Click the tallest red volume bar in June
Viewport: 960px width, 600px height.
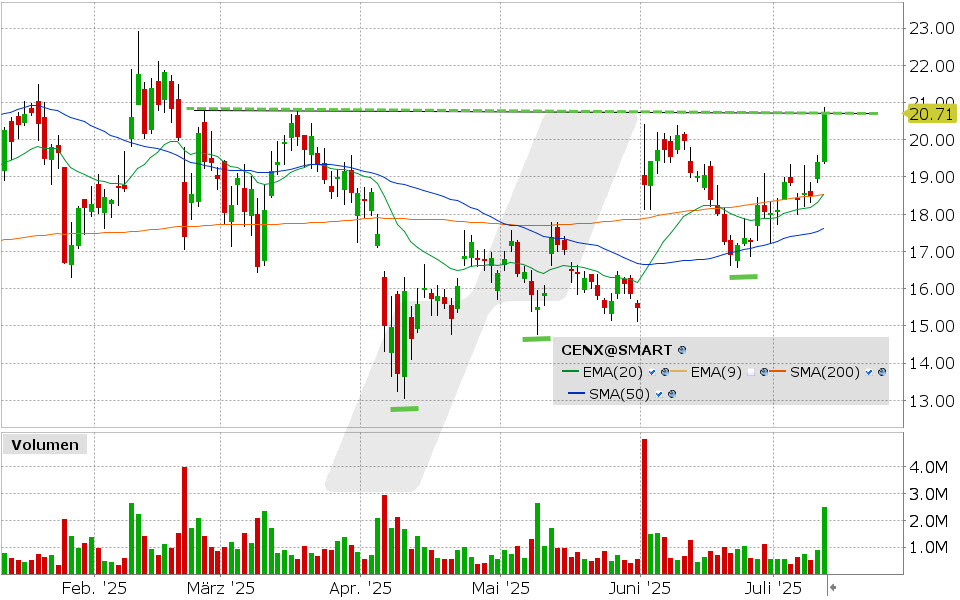(644, 506)
